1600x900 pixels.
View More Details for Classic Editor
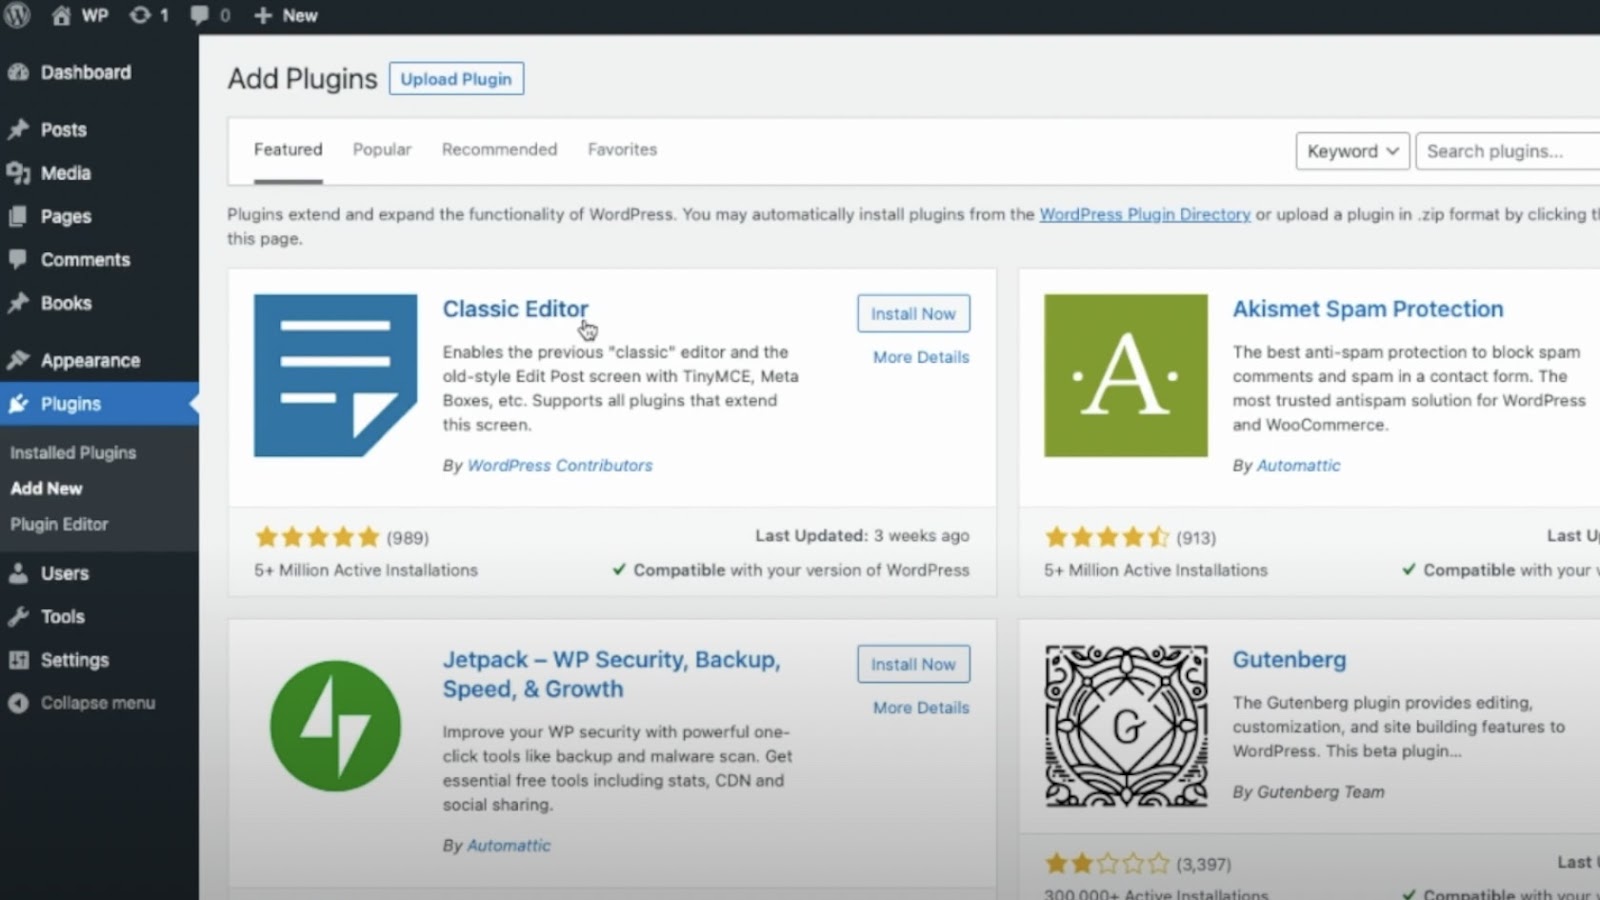[x=921, y=357]
